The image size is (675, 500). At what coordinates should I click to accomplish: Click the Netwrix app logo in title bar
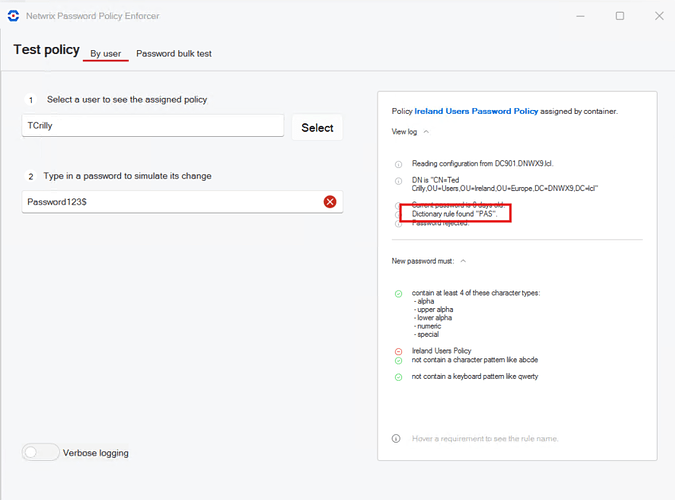pyautogui.click(x=13, y=16)
